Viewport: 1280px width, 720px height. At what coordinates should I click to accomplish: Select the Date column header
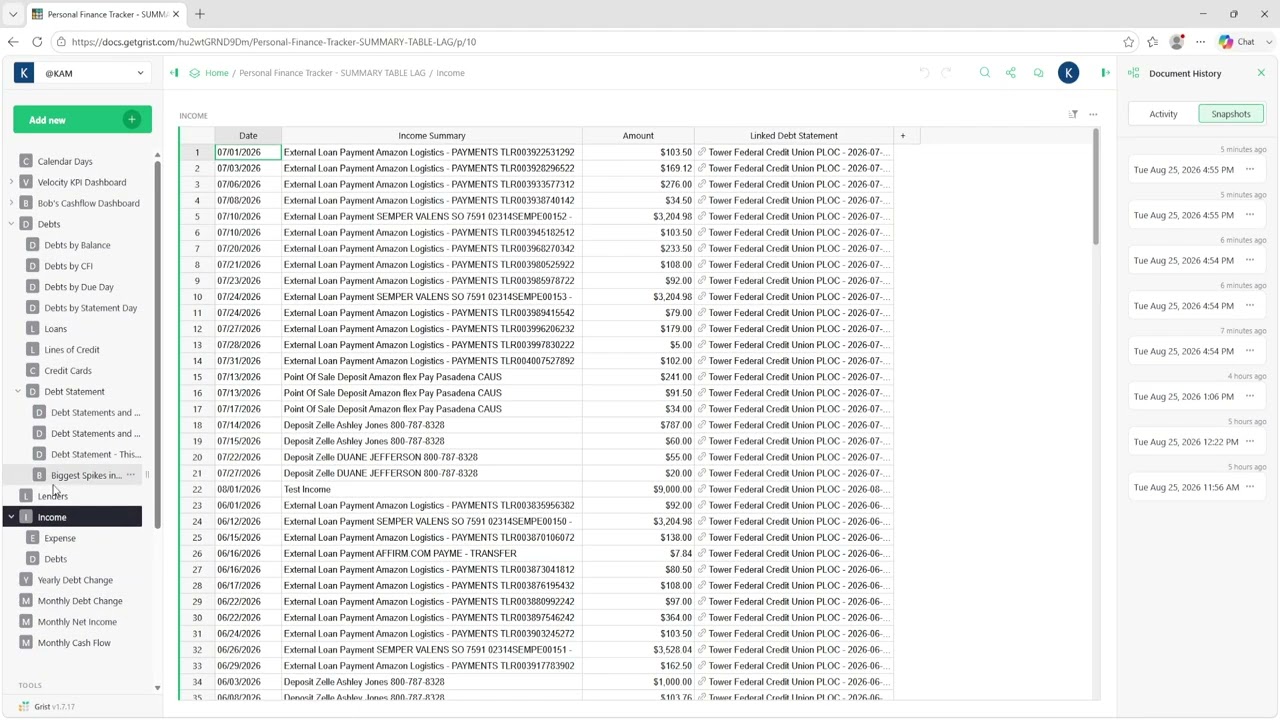tap(248, 136)
